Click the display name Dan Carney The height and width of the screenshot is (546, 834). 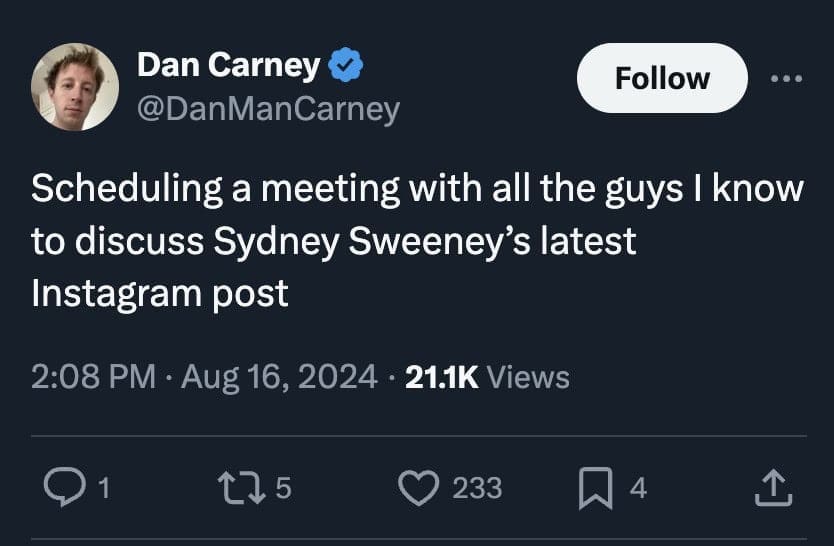point(228,66)
